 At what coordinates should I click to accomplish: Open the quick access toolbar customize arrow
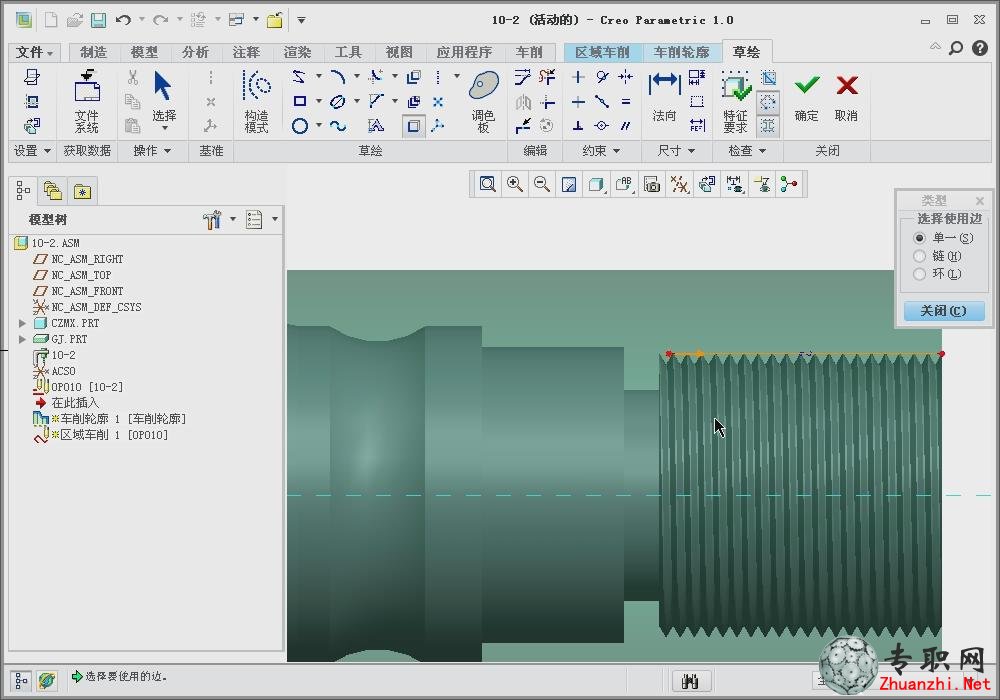click(x=301, y=20)
